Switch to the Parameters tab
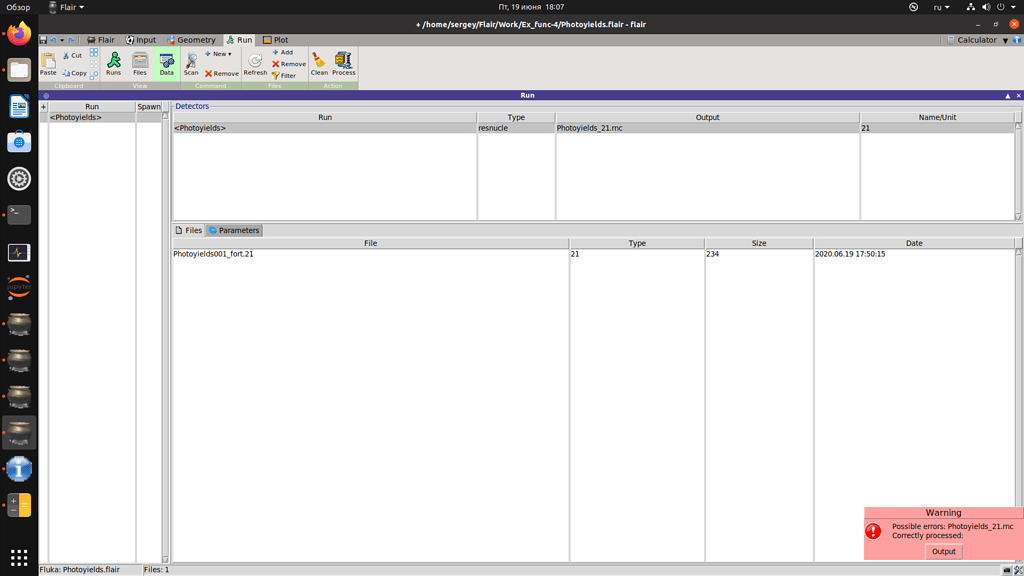 (236, 230)
